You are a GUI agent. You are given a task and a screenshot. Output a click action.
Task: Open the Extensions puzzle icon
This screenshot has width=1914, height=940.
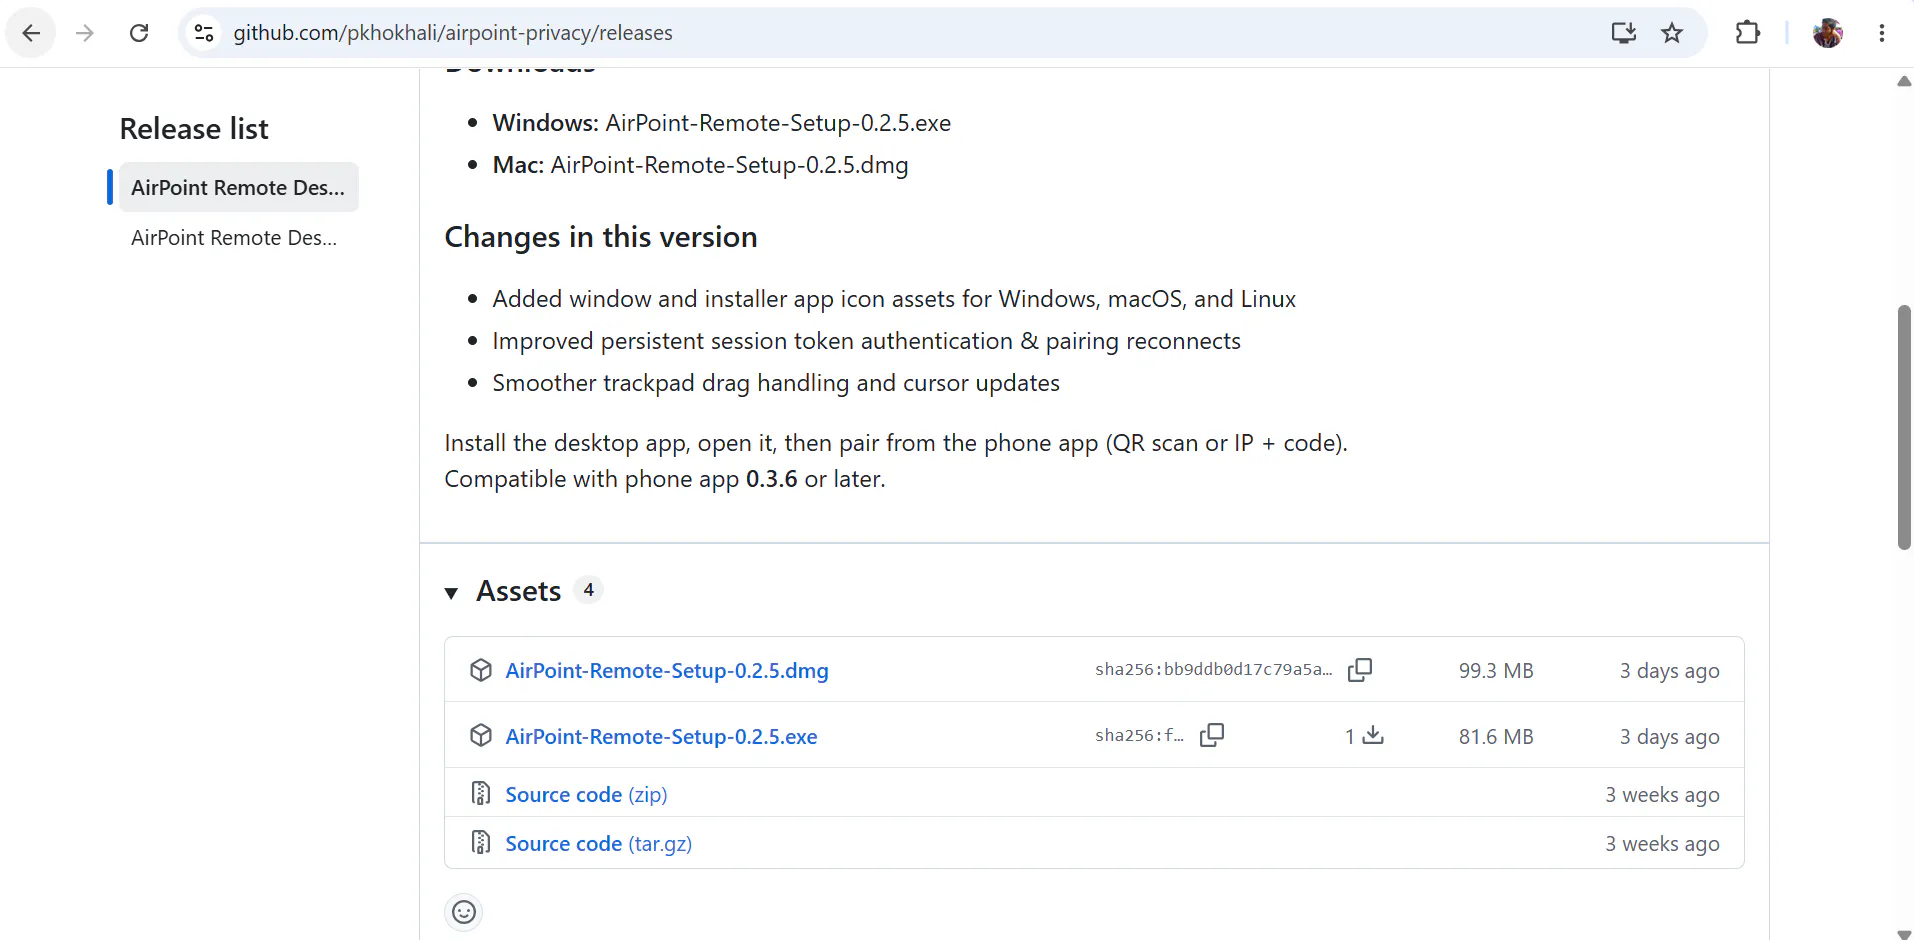[x=1747, y=33]
